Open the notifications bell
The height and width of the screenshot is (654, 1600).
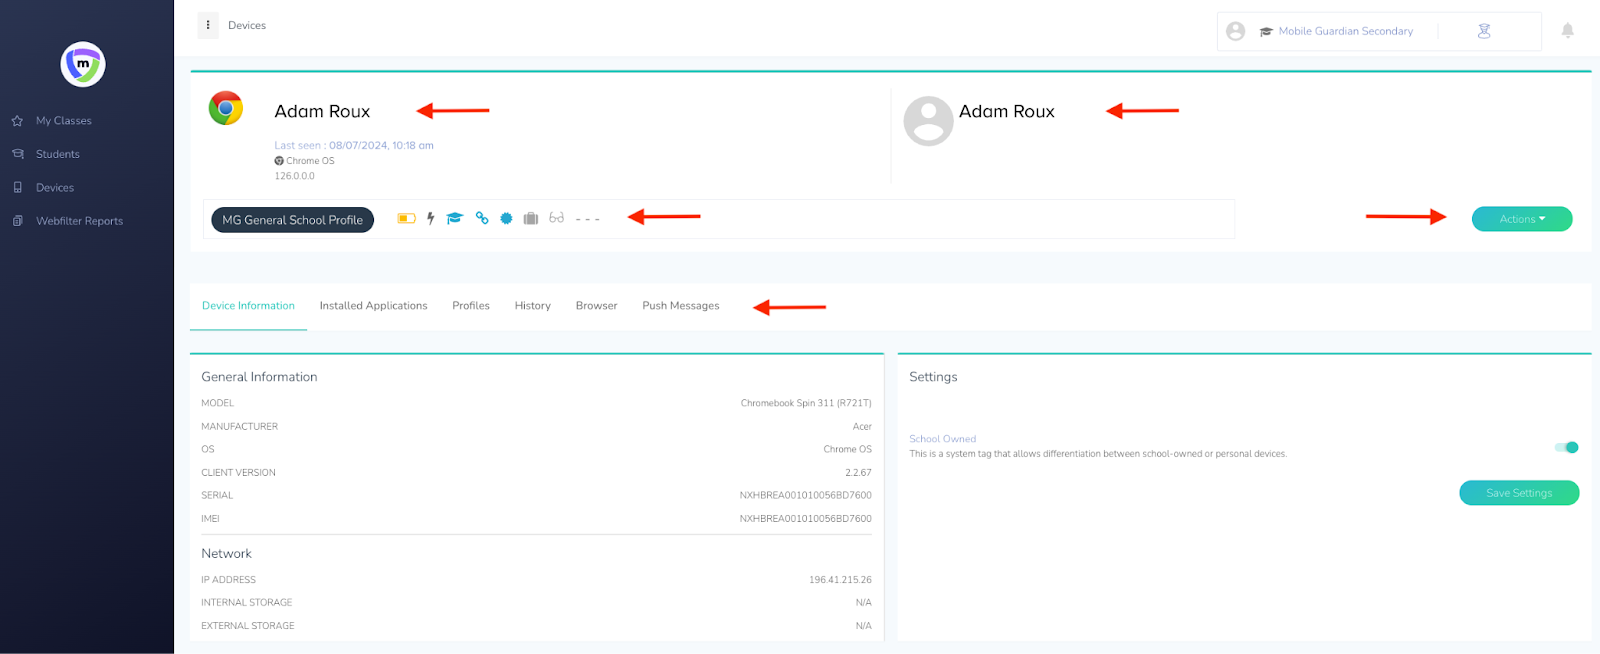pyautogui.click(x=1568, y=31)
